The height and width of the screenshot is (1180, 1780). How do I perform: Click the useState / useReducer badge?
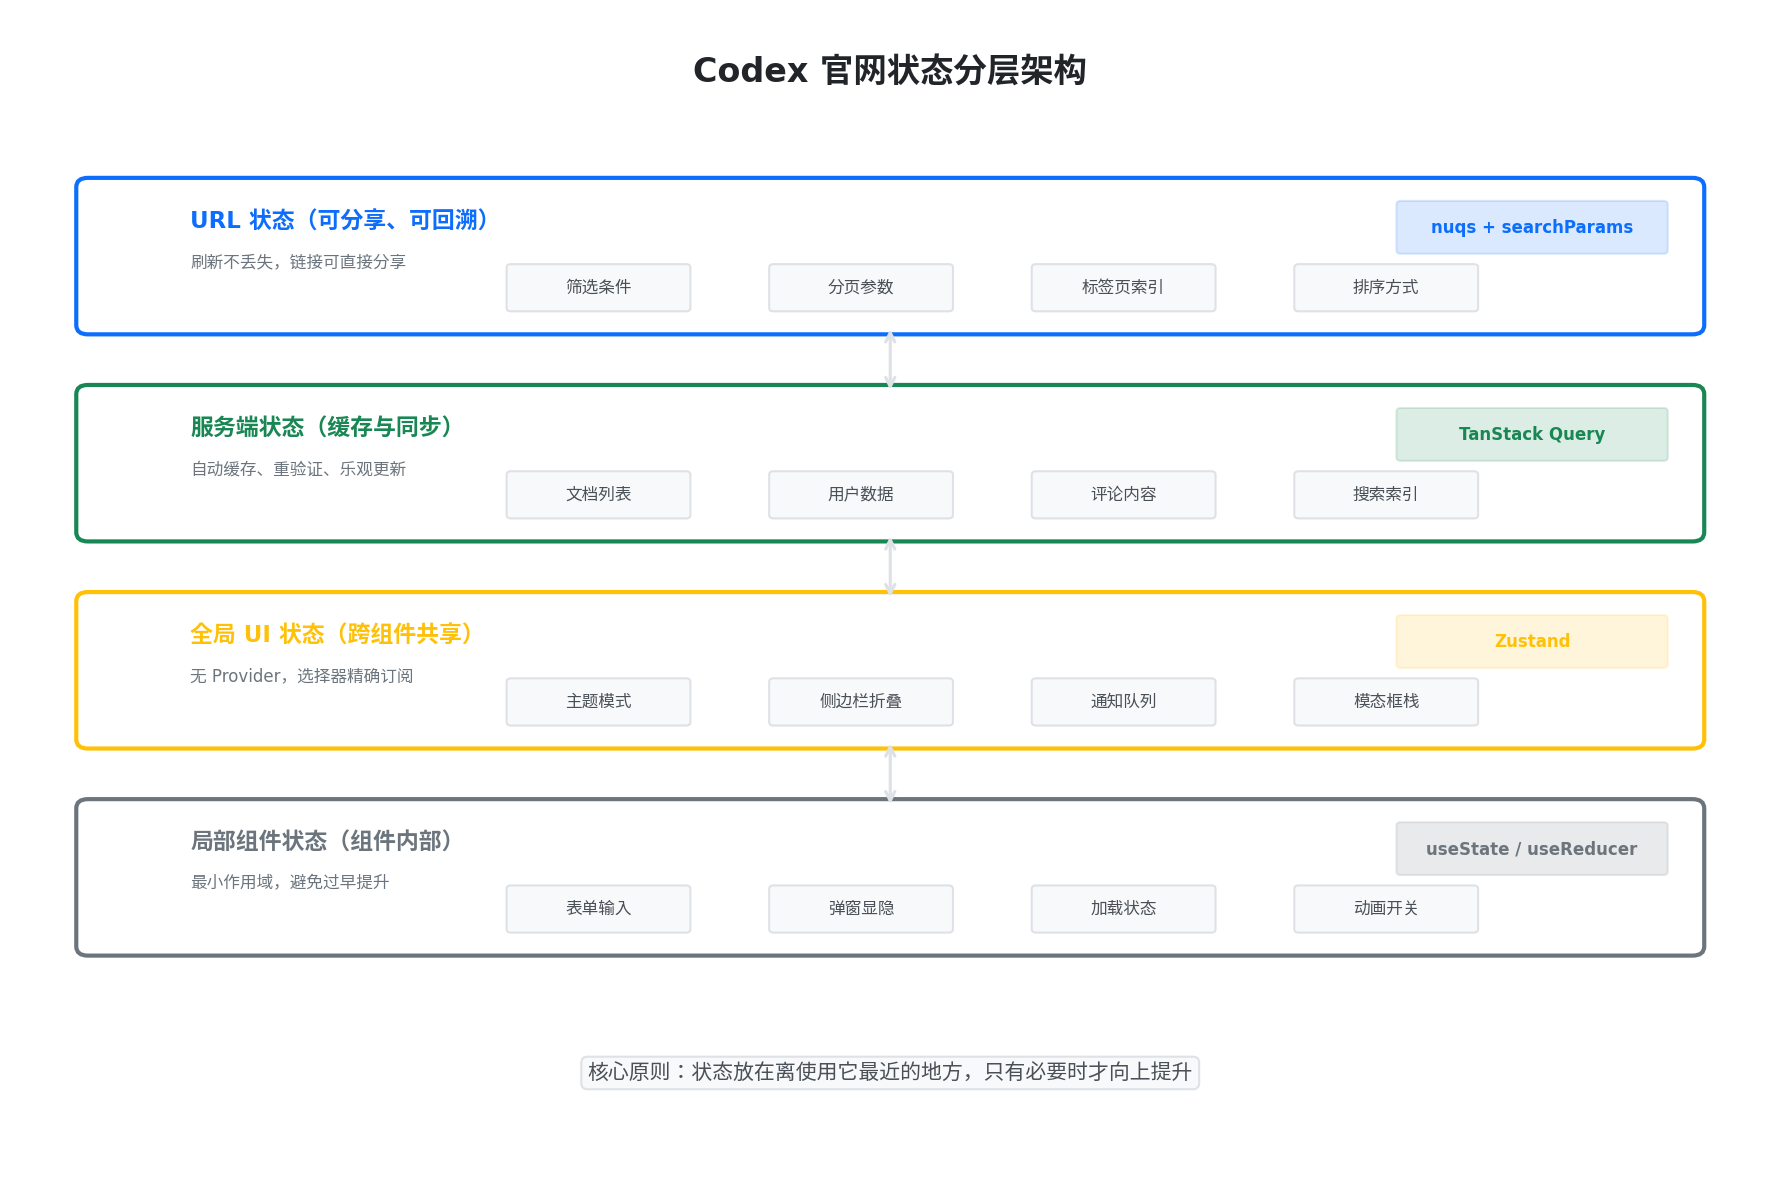pyautogui.click(x=1531, y=848)
